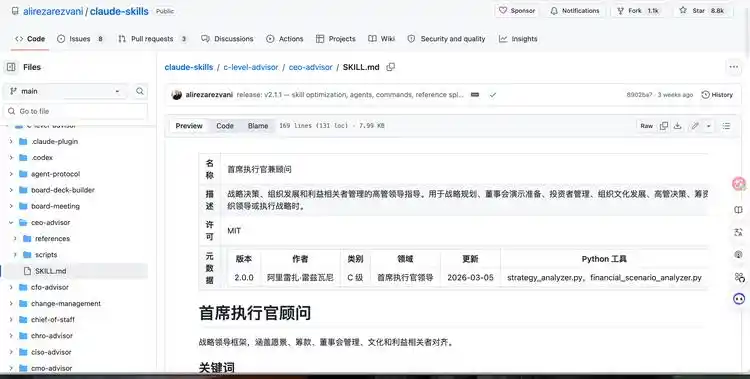Copy the file path icon
750x379 pixels.
coord(391,67)
